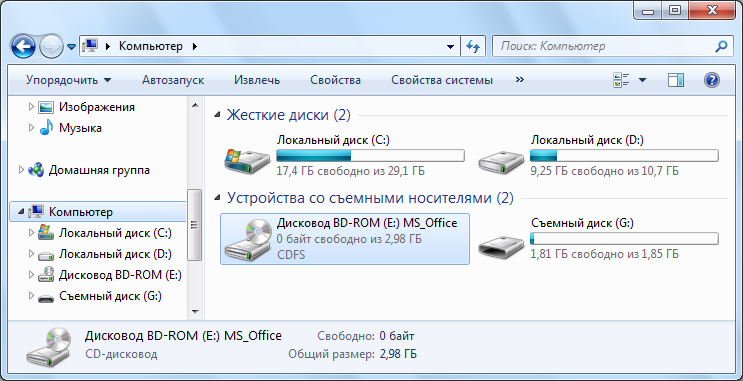Click the Back navigation arrow button
The image size is (743, 381).
pyautogui.click(x=22, y=46)
